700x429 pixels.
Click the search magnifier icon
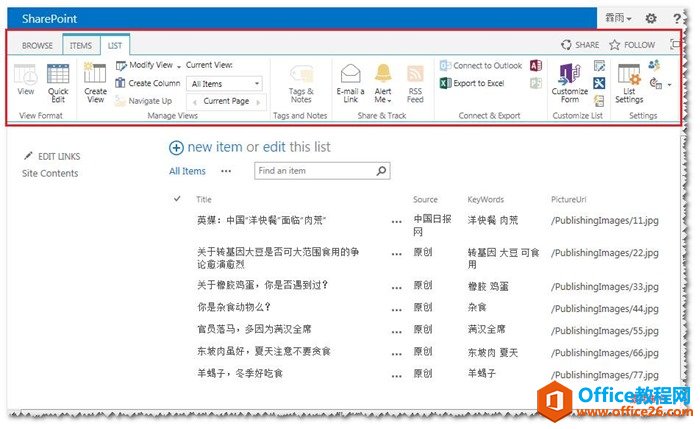point(381,171)
